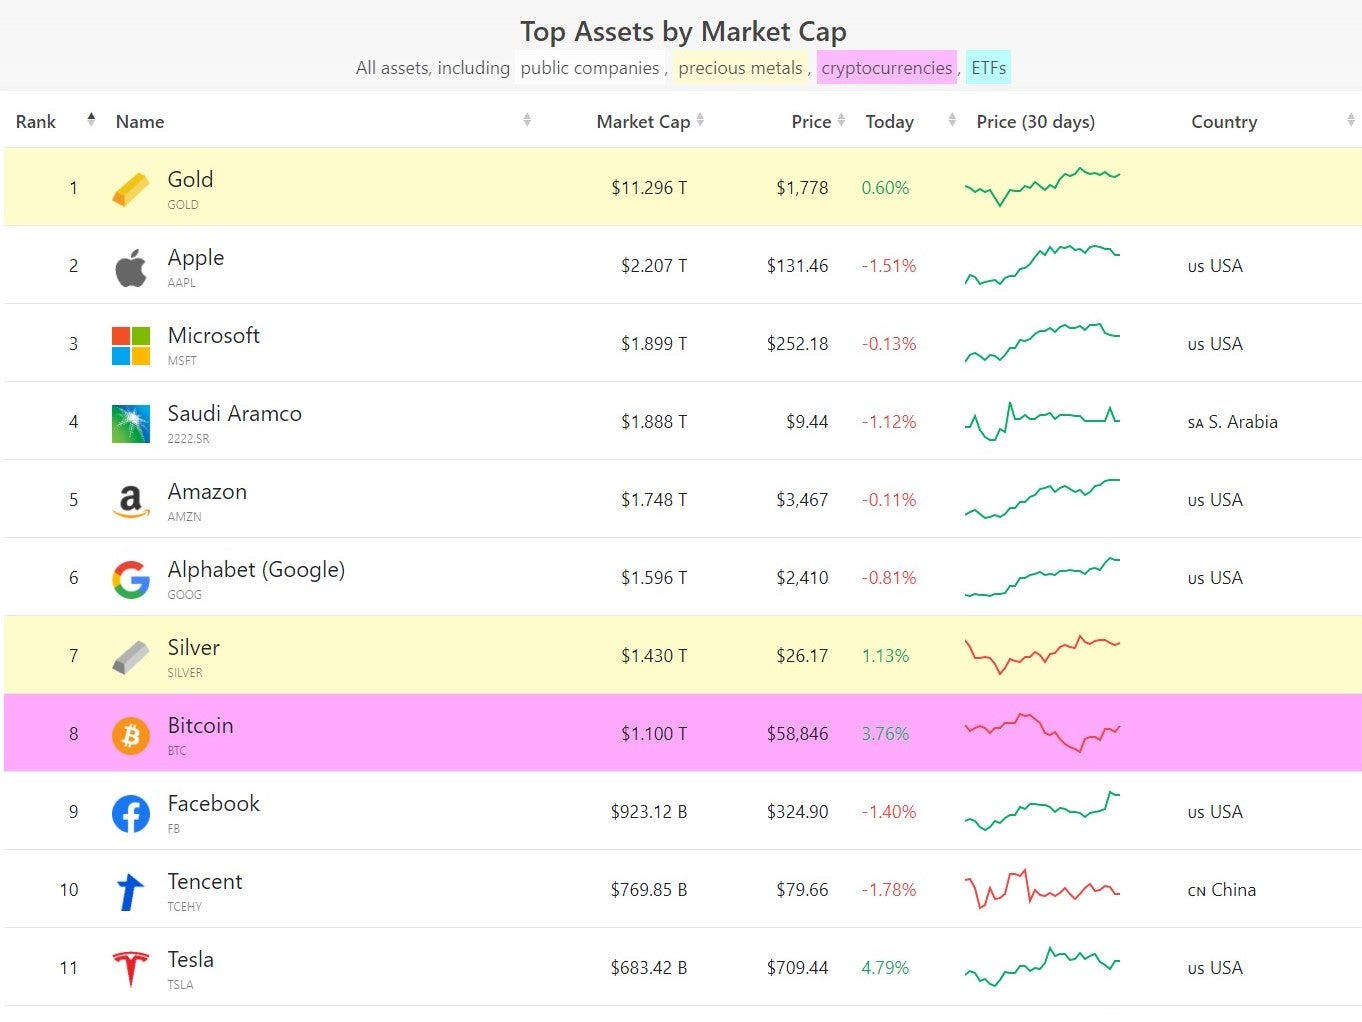Click the Silver bar icon
Image resolution: width=1362 pixels, height=1022 pixels.
tap(131, 657)
